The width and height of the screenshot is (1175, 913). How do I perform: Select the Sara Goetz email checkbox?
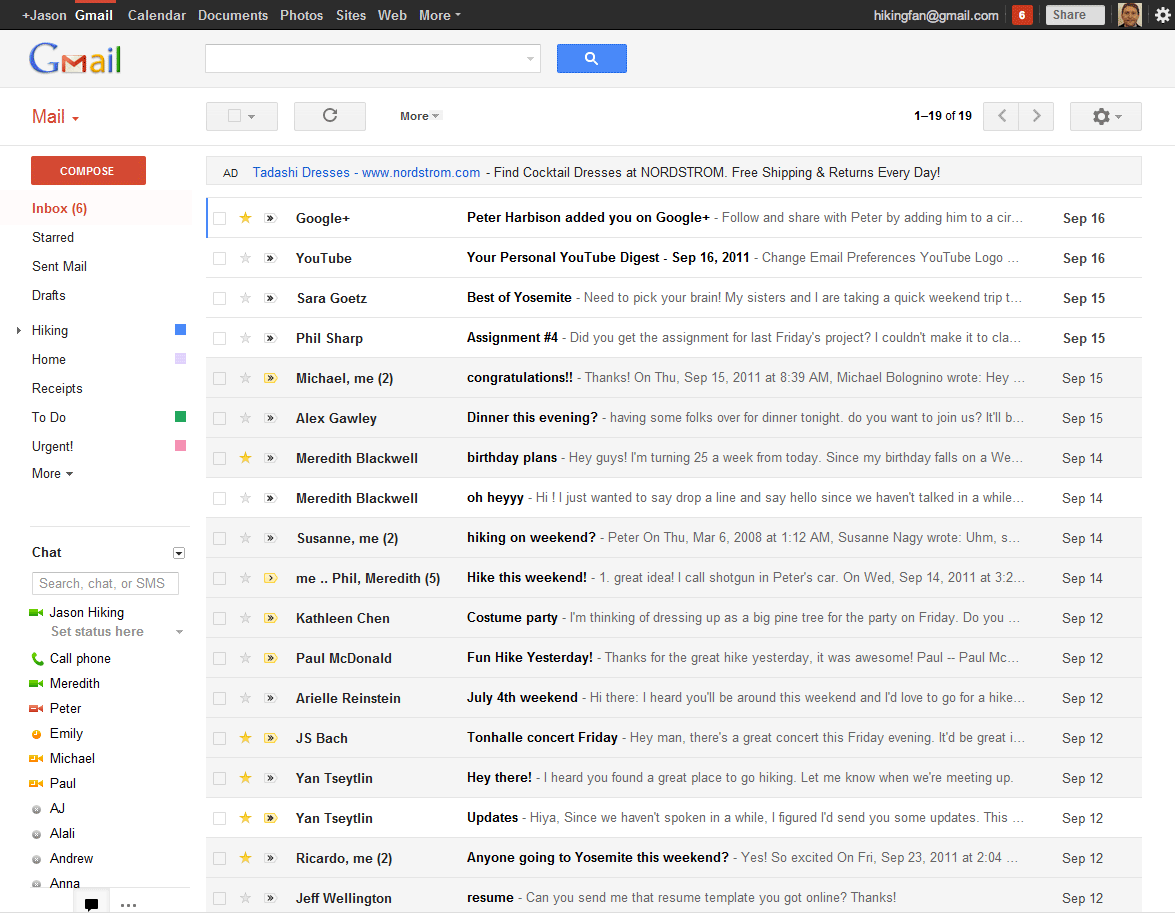click(220, 298)
